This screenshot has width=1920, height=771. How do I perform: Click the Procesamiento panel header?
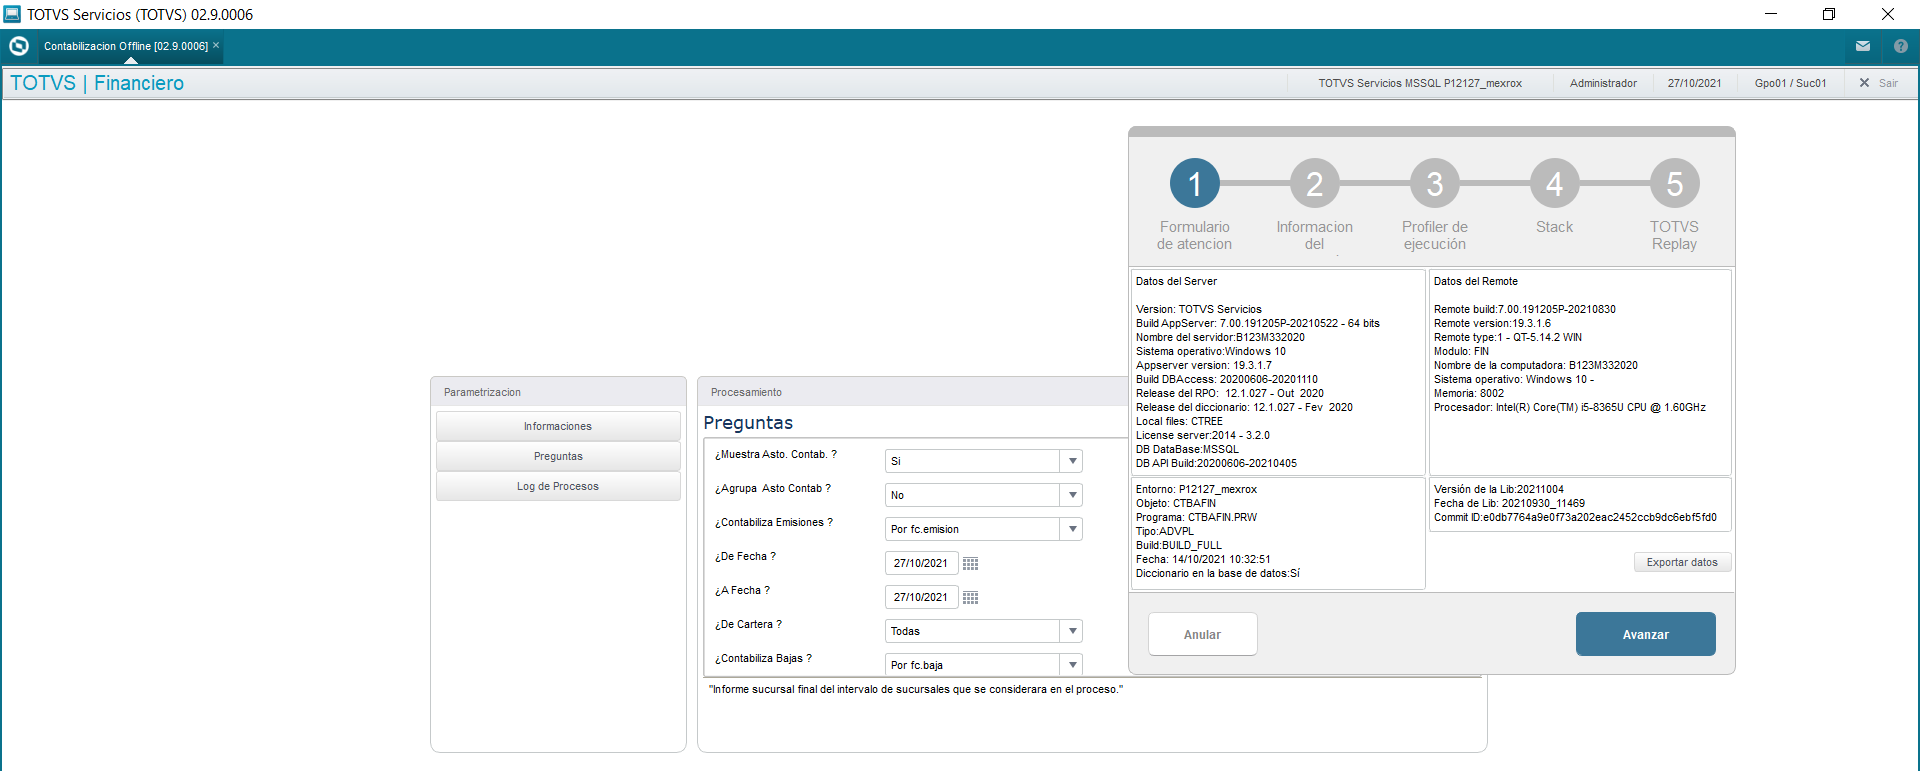pos(746,392)
